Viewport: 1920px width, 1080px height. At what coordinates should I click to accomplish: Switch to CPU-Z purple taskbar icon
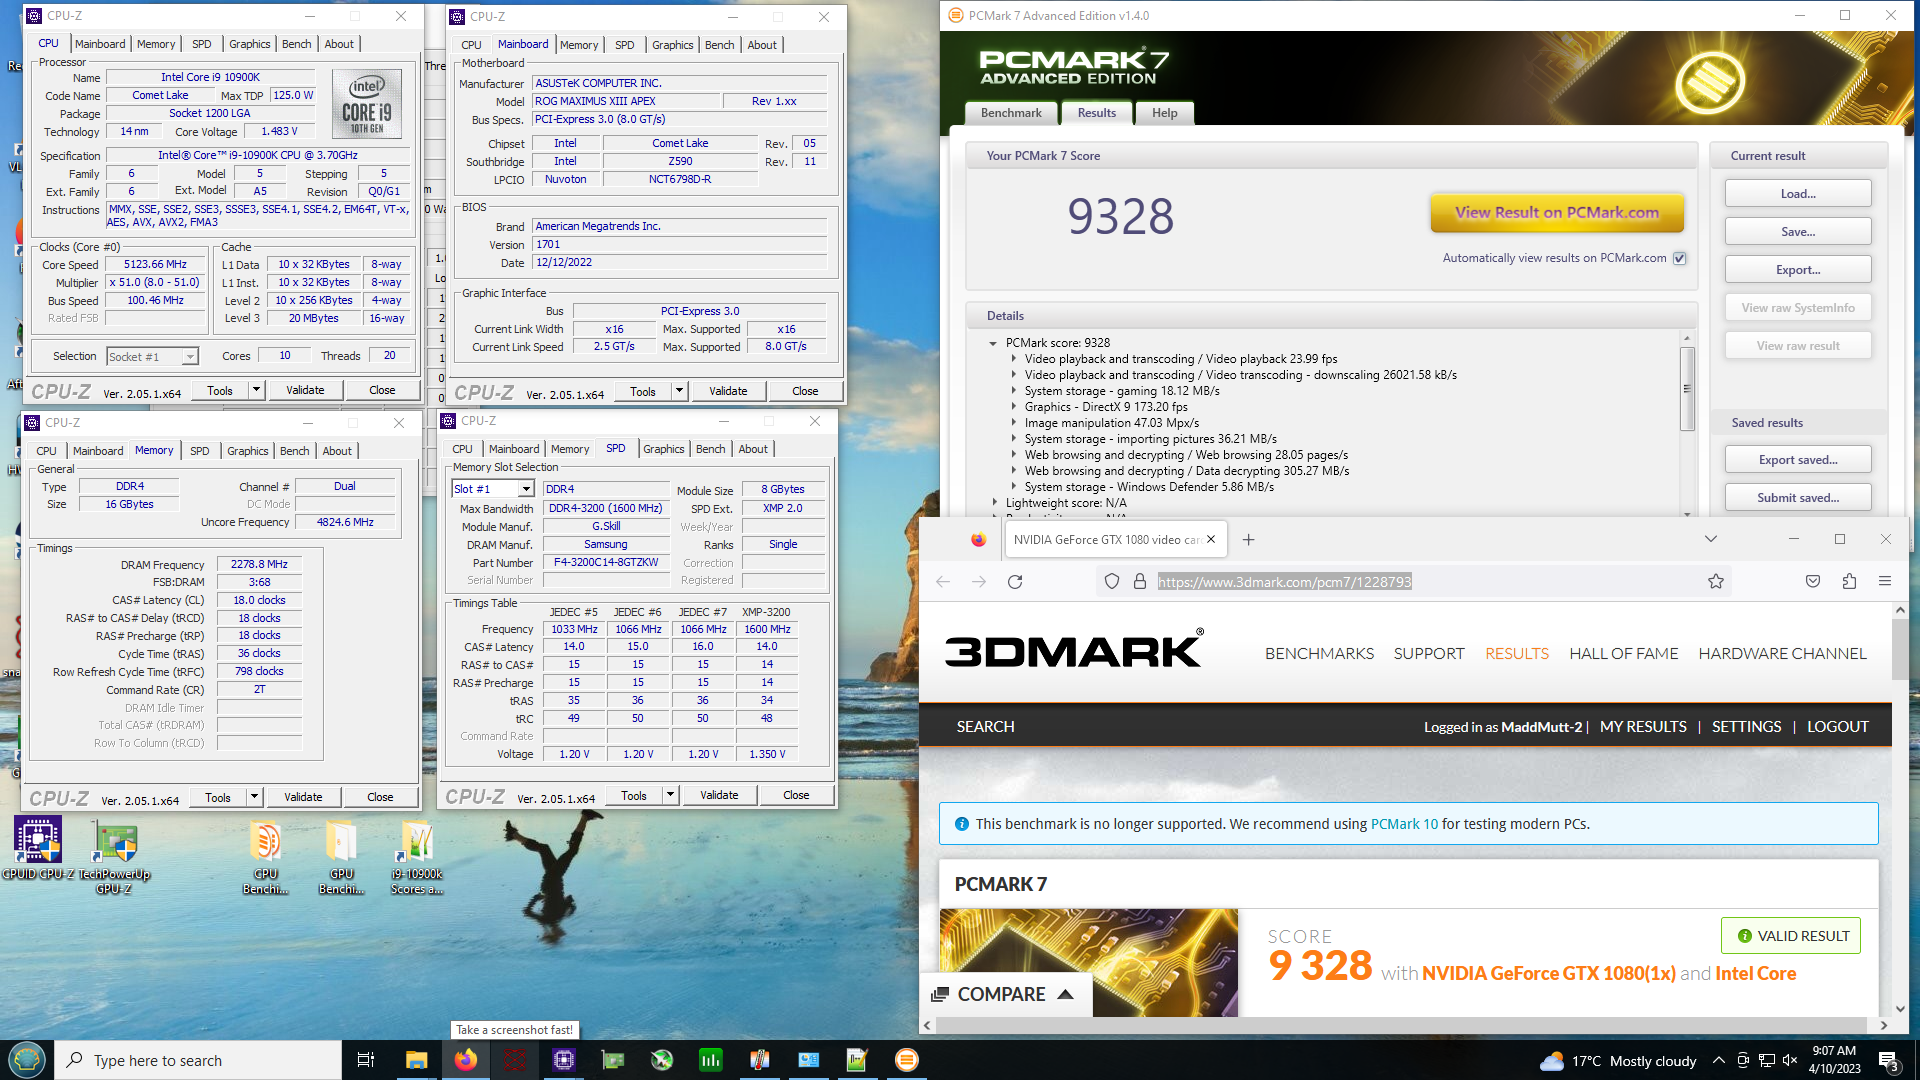(564, 1060)
